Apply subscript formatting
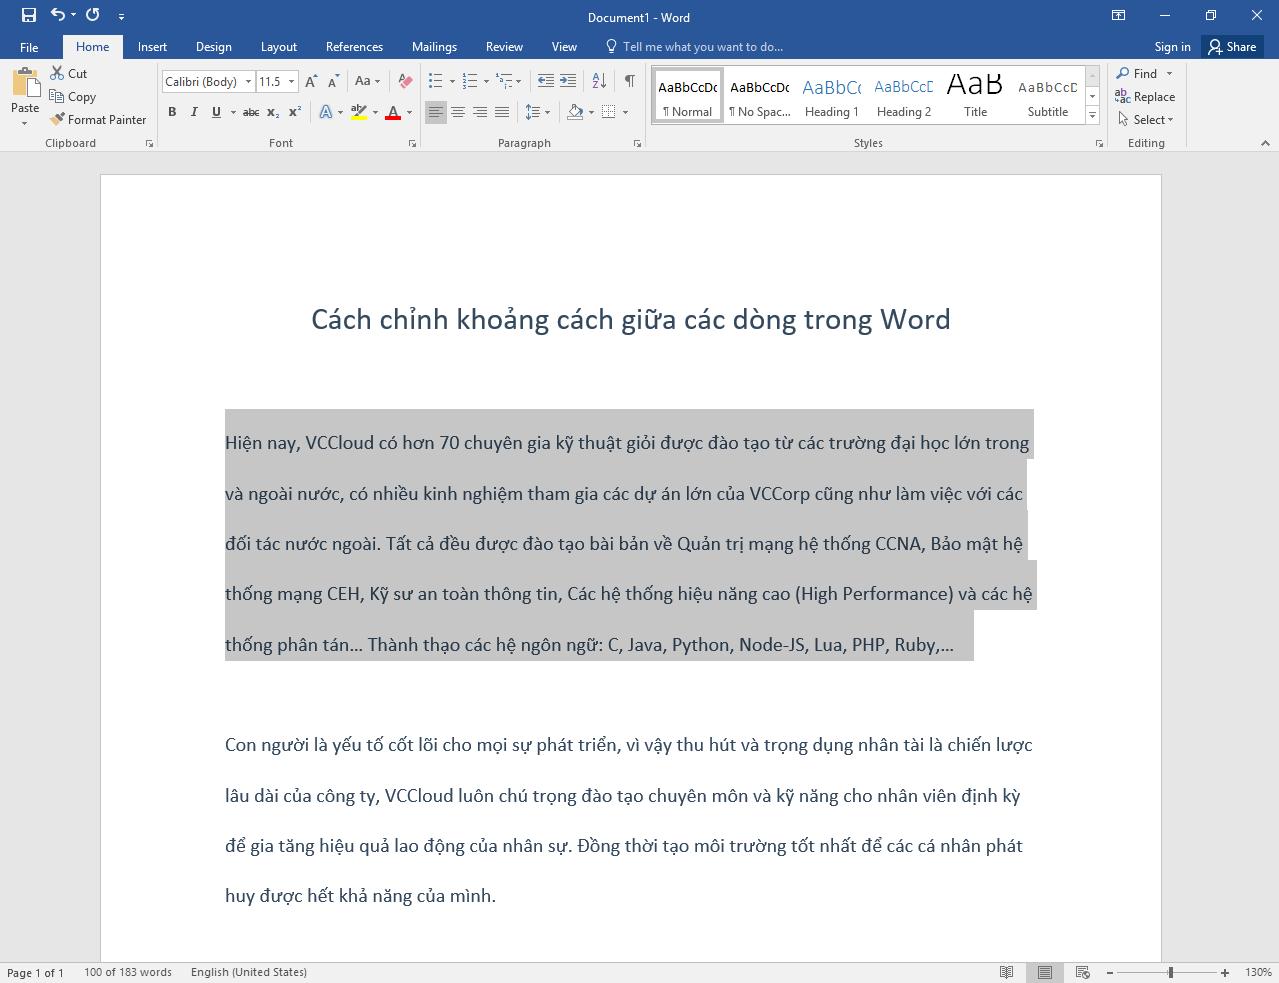The width and height of the screenshot is (1279, 983). point(273,112)
